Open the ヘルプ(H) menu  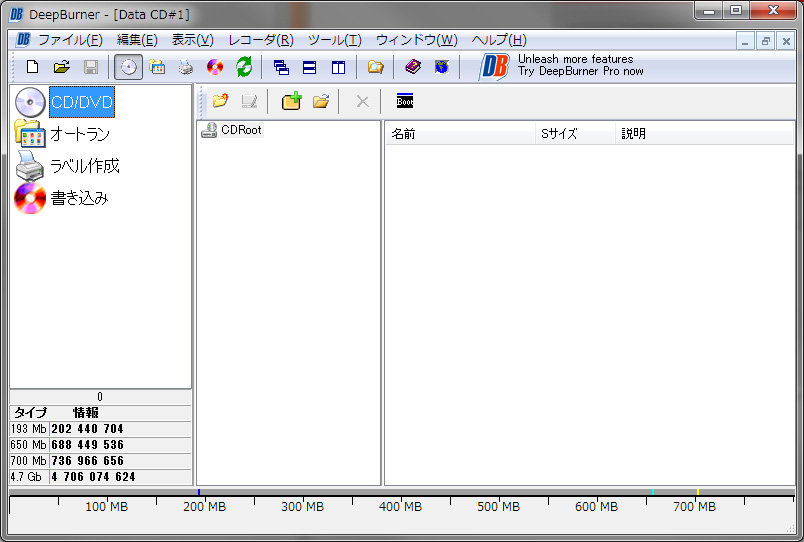tap(499, 40)
